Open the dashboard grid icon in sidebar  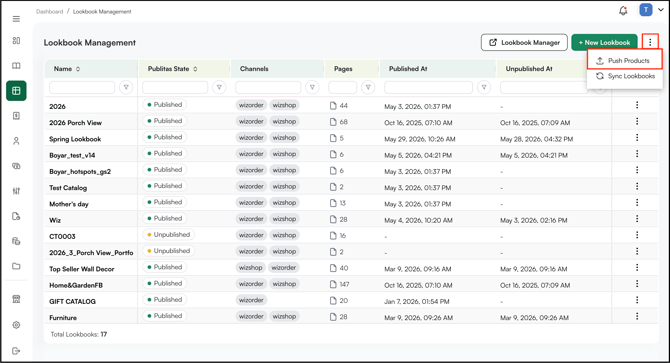[16, 41]
